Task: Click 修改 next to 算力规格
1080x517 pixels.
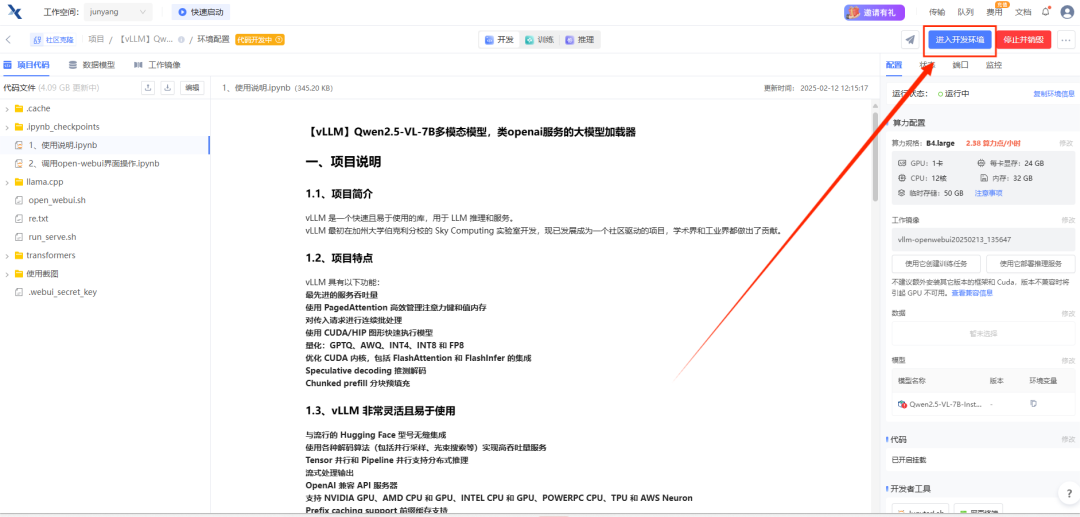Action: (1067, 143)
